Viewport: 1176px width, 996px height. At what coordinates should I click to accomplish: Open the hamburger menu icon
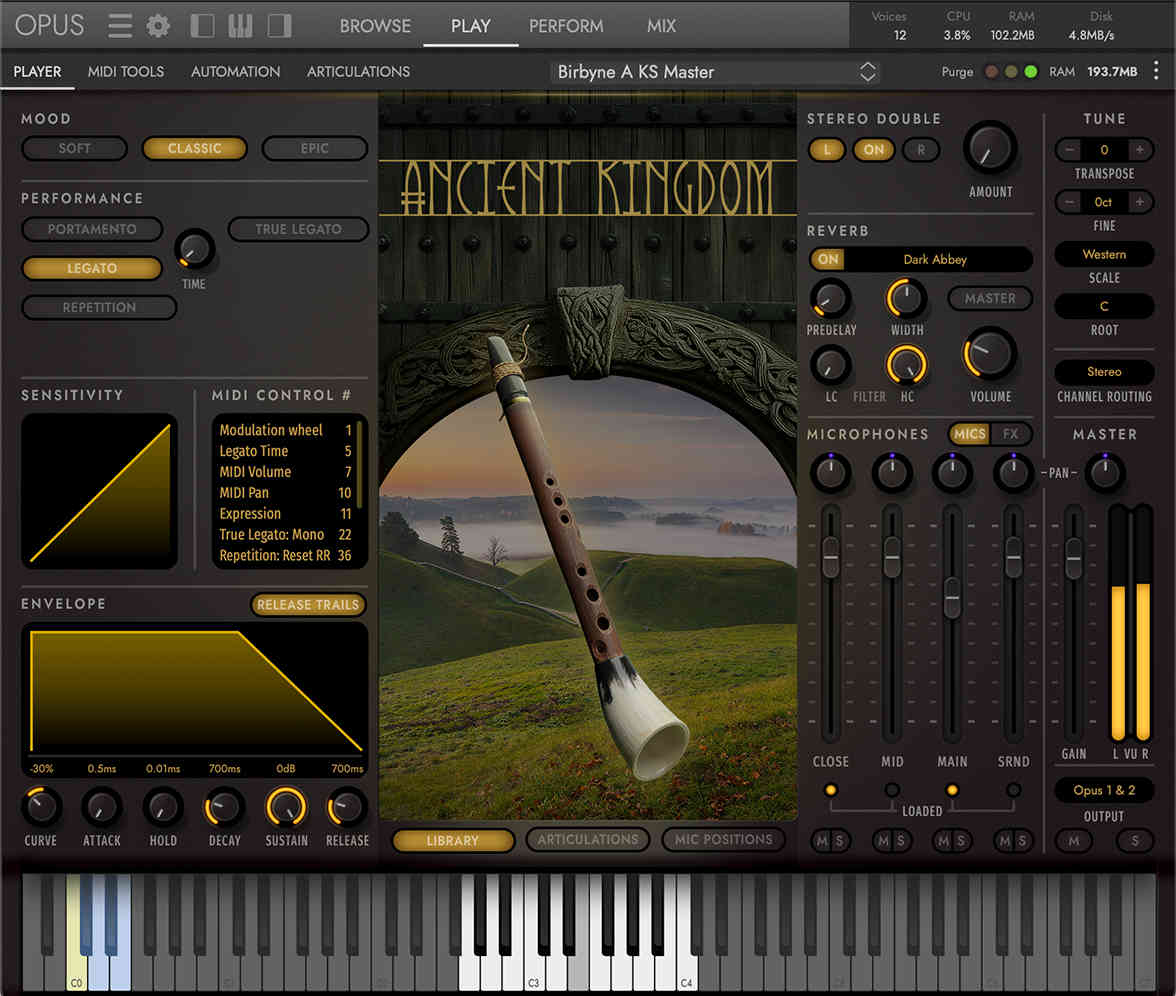point(119,26)
